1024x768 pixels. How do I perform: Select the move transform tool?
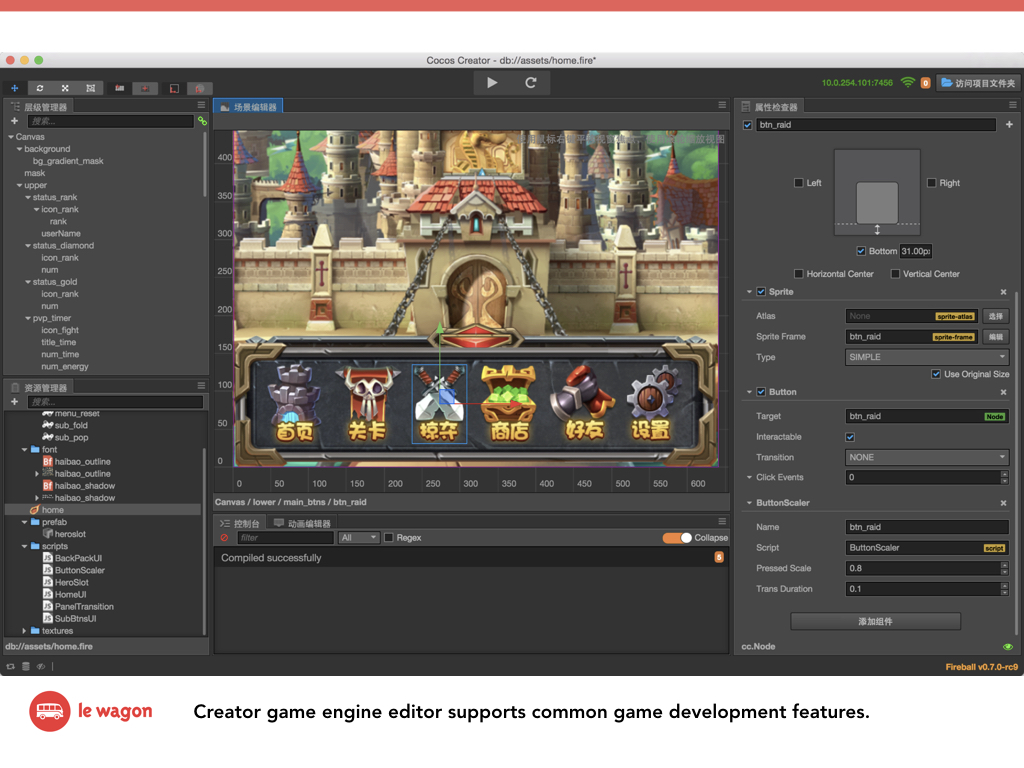pos(14,88)
